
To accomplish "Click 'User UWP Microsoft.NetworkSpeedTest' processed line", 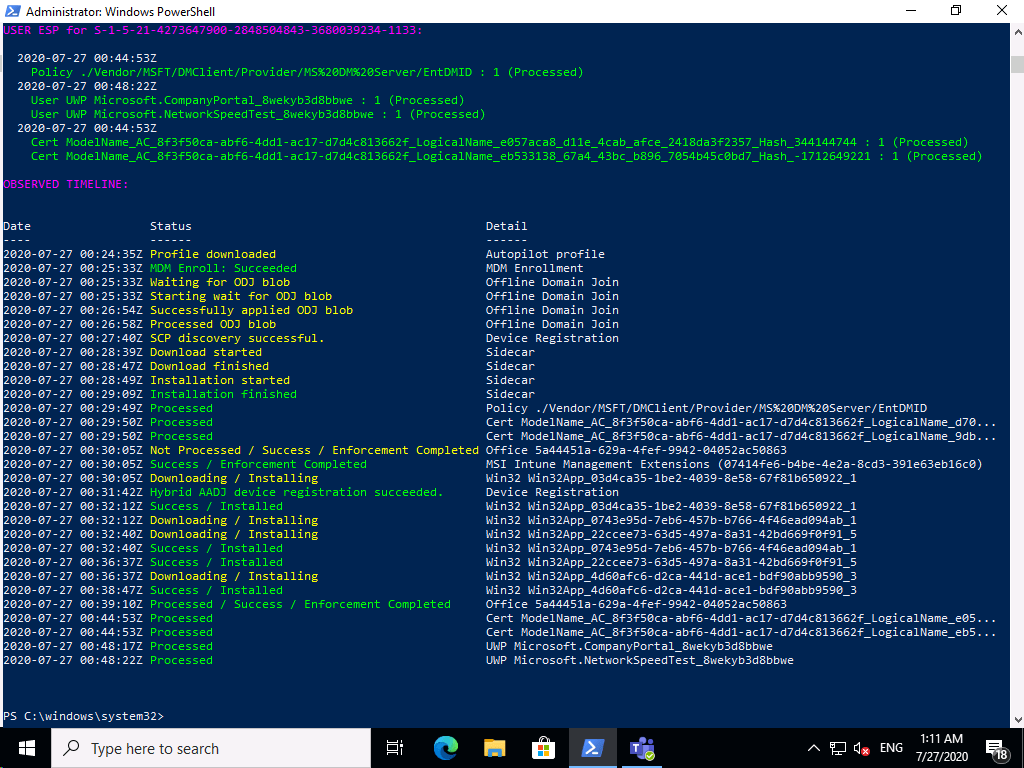I will [258, 114].
